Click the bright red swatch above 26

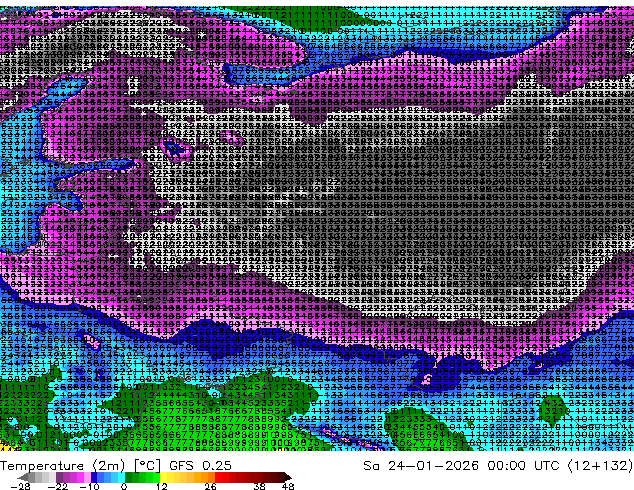pyautogui.click(x=218, y=477)
